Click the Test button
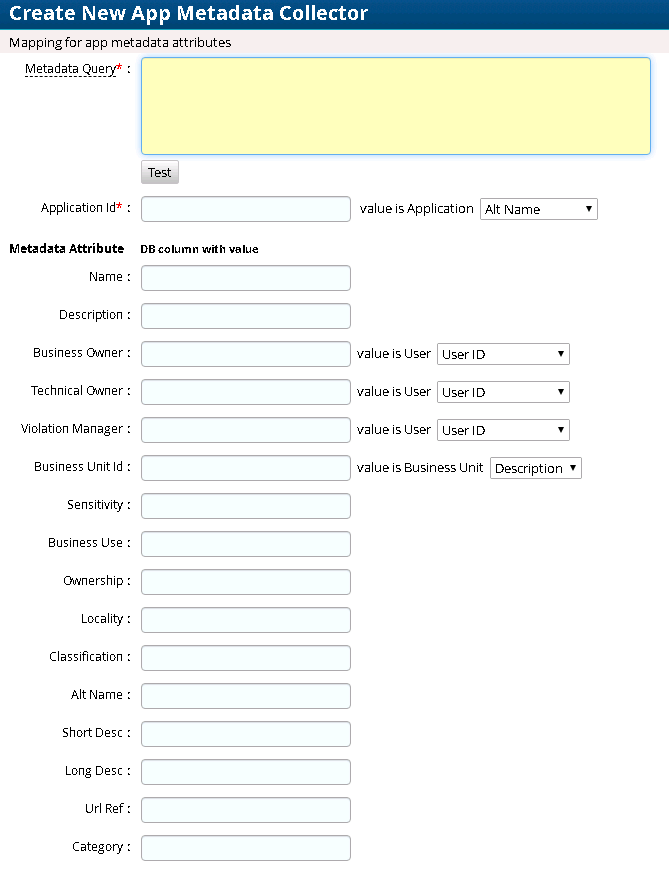Screen dimensions: 669x875 coord(159,172)
